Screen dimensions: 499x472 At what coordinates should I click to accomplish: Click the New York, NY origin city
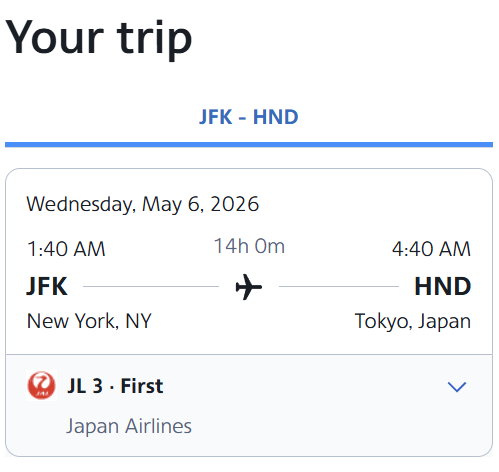[89, 321]
